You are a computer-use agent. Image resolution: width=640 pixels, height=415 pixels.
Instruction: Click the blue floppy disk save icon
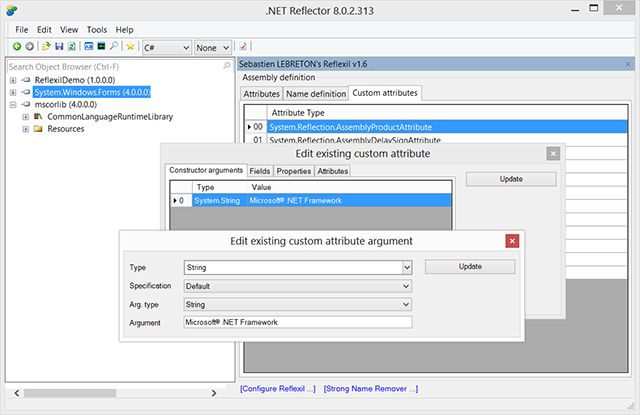tap(59, 47)
